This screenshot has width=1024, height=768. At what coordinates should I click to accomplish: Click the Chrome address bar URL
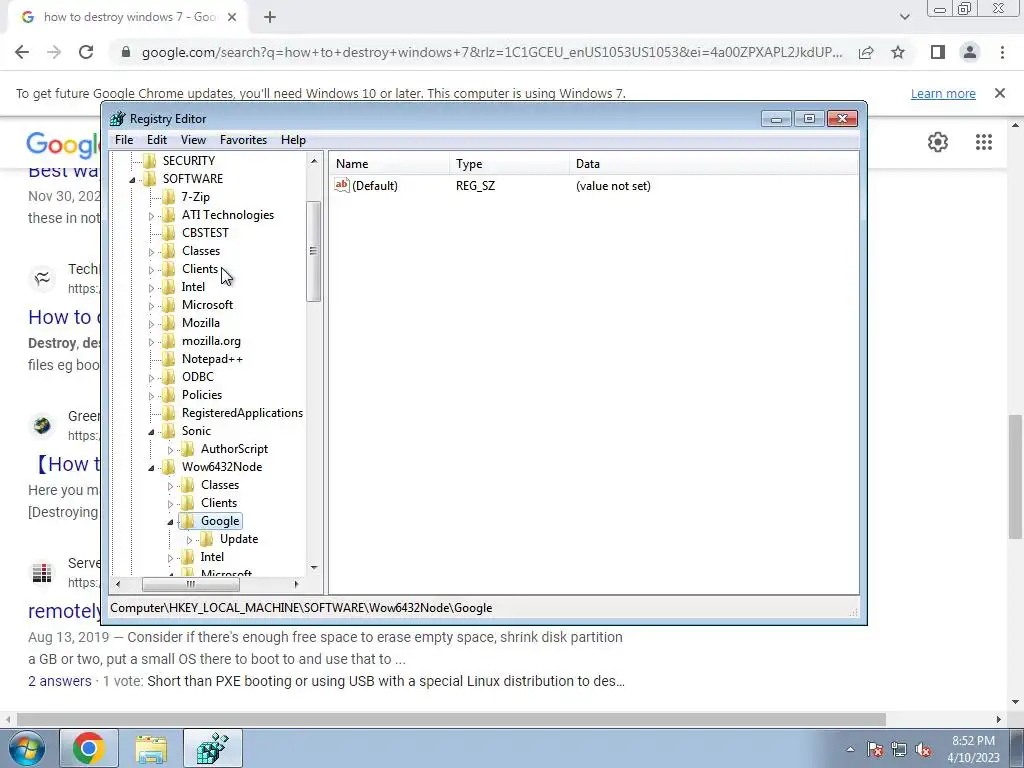click(x=492, y=52)
